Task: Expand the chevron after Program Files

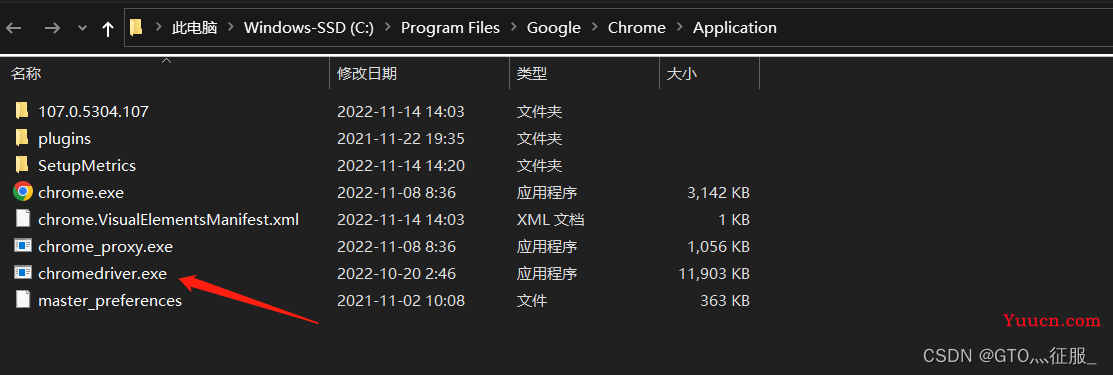Action: coord(513,28)
